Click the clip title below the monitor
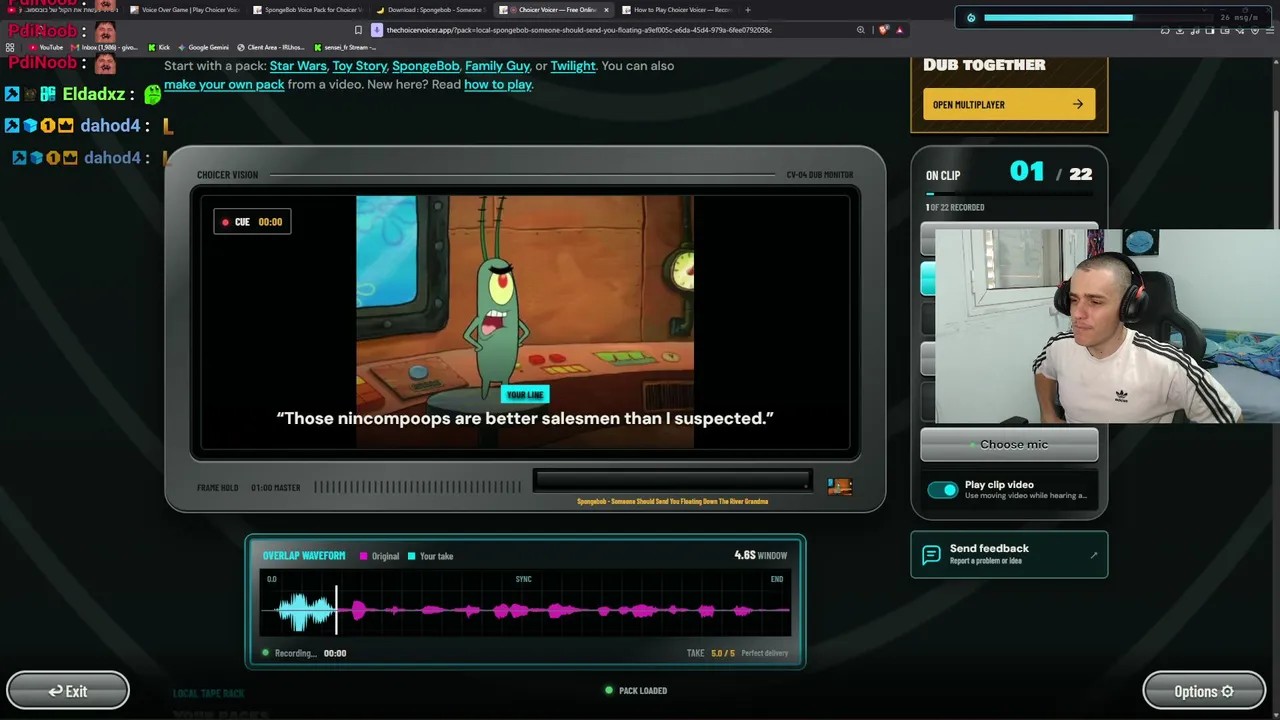Screen dimensions: 1280x720 pyautogui.click(x=672, y=501)
